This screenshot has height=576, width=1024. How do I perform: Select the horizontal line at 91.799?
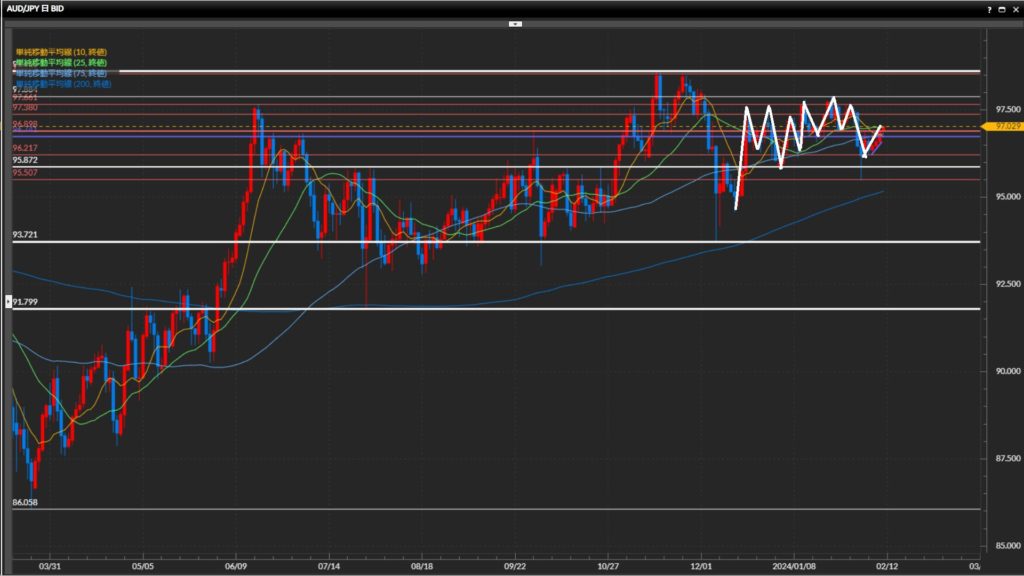(500, 309)
